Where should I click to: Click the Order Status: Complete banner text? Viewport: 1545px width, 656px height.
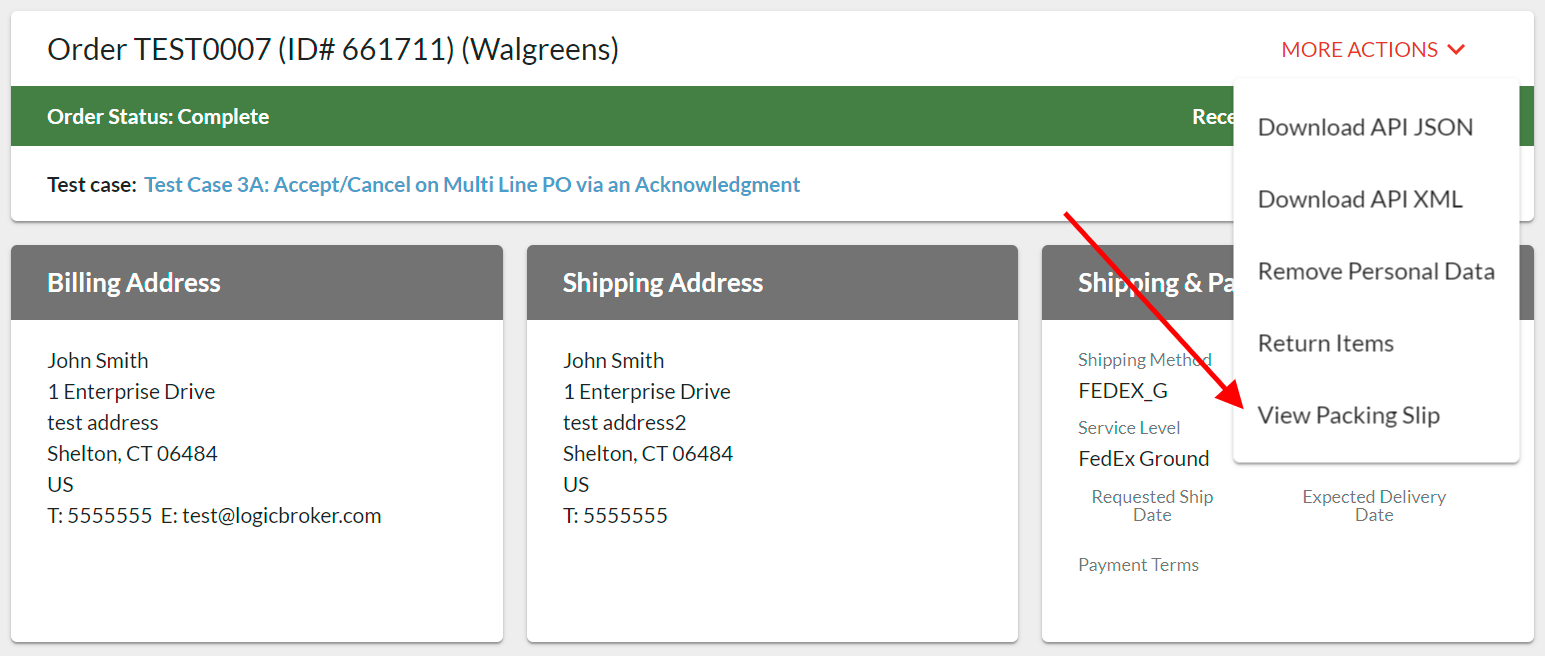pyautogui.click(x=158, y=117)
